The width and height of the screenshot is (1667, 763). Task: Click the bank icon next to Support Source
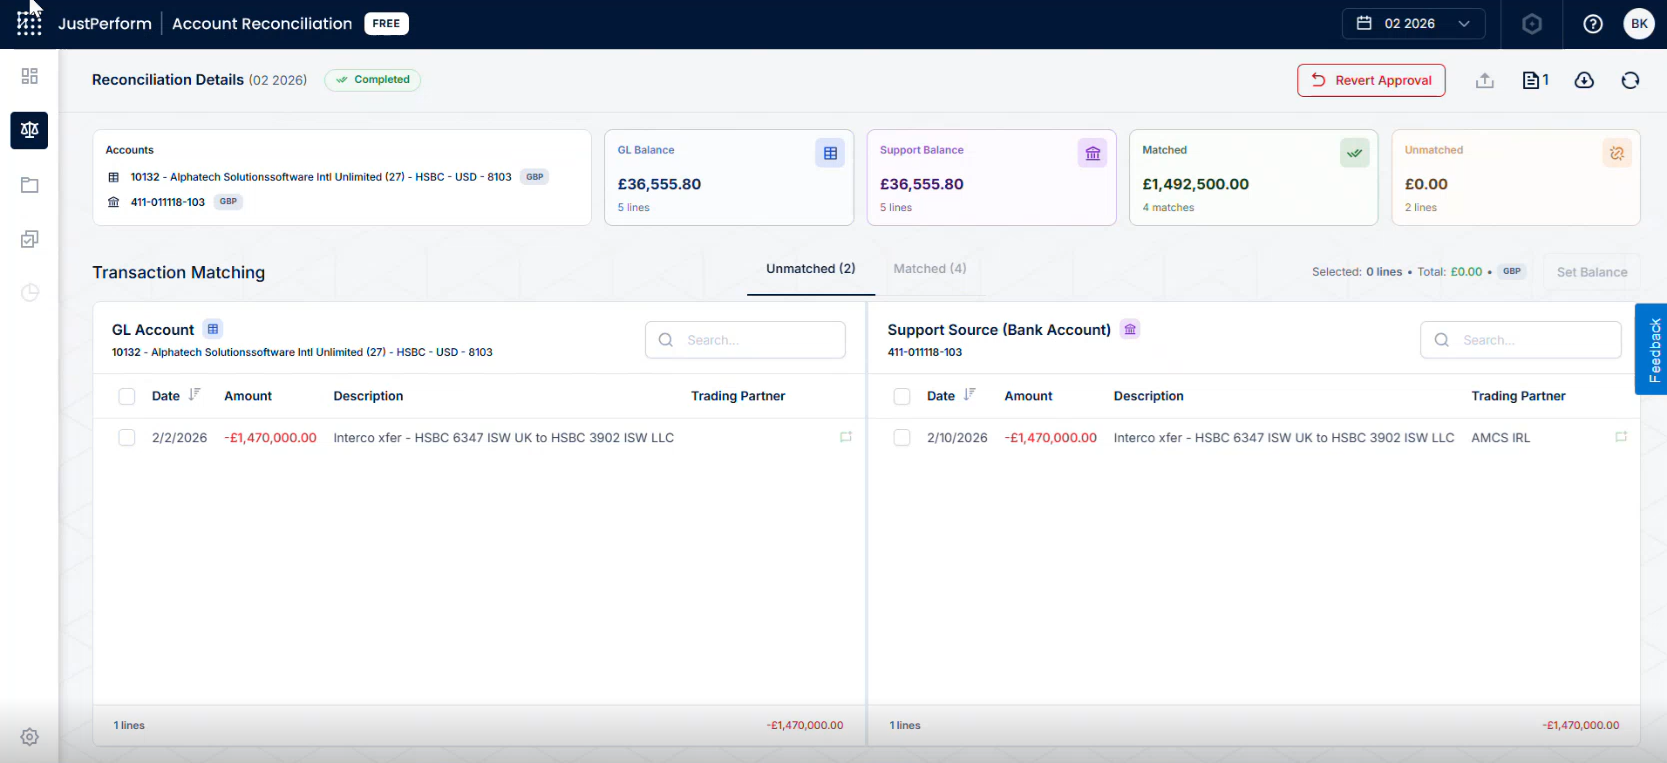[x=1130, y=329]
